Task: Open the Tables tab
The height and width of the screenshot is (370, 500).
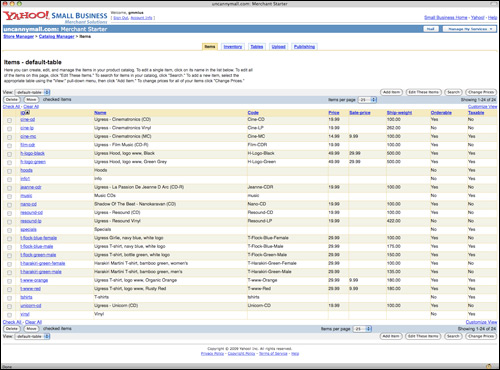Action: point(257,47)
